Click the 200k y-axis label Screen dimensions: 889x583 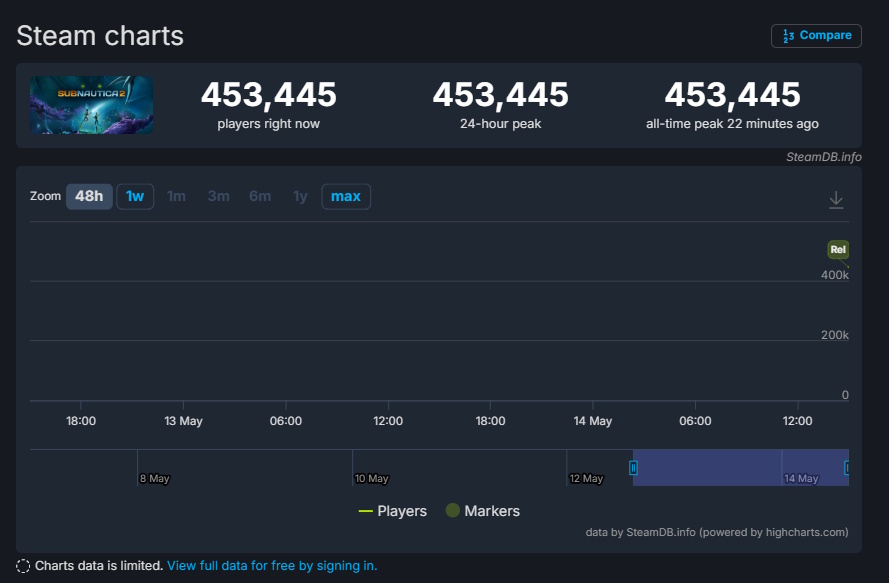[x=835, y=335]
